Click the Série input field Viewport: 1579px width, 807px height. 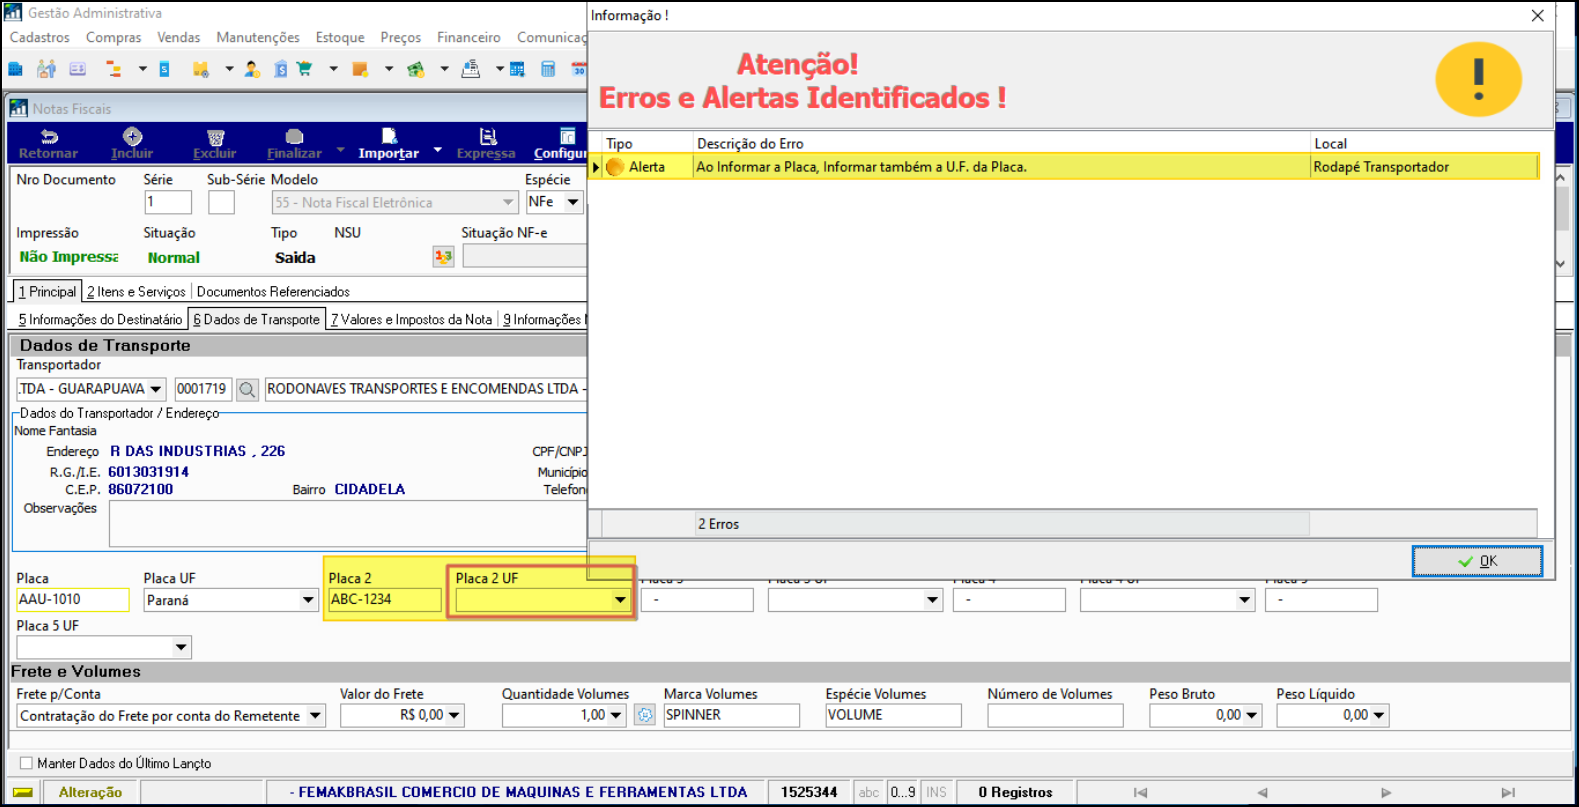tap(168, 202)
